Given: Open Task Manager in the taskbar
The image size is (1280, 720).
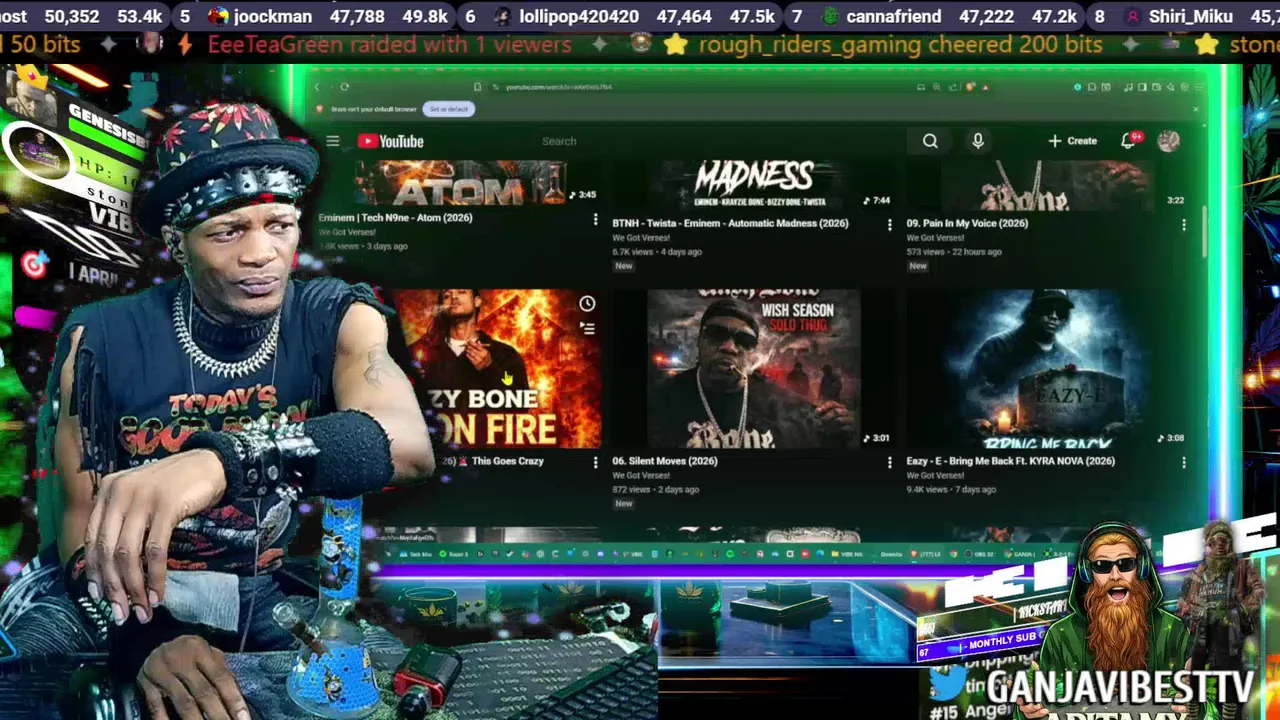Looking at the screenshot, I should tap(415, 553).
